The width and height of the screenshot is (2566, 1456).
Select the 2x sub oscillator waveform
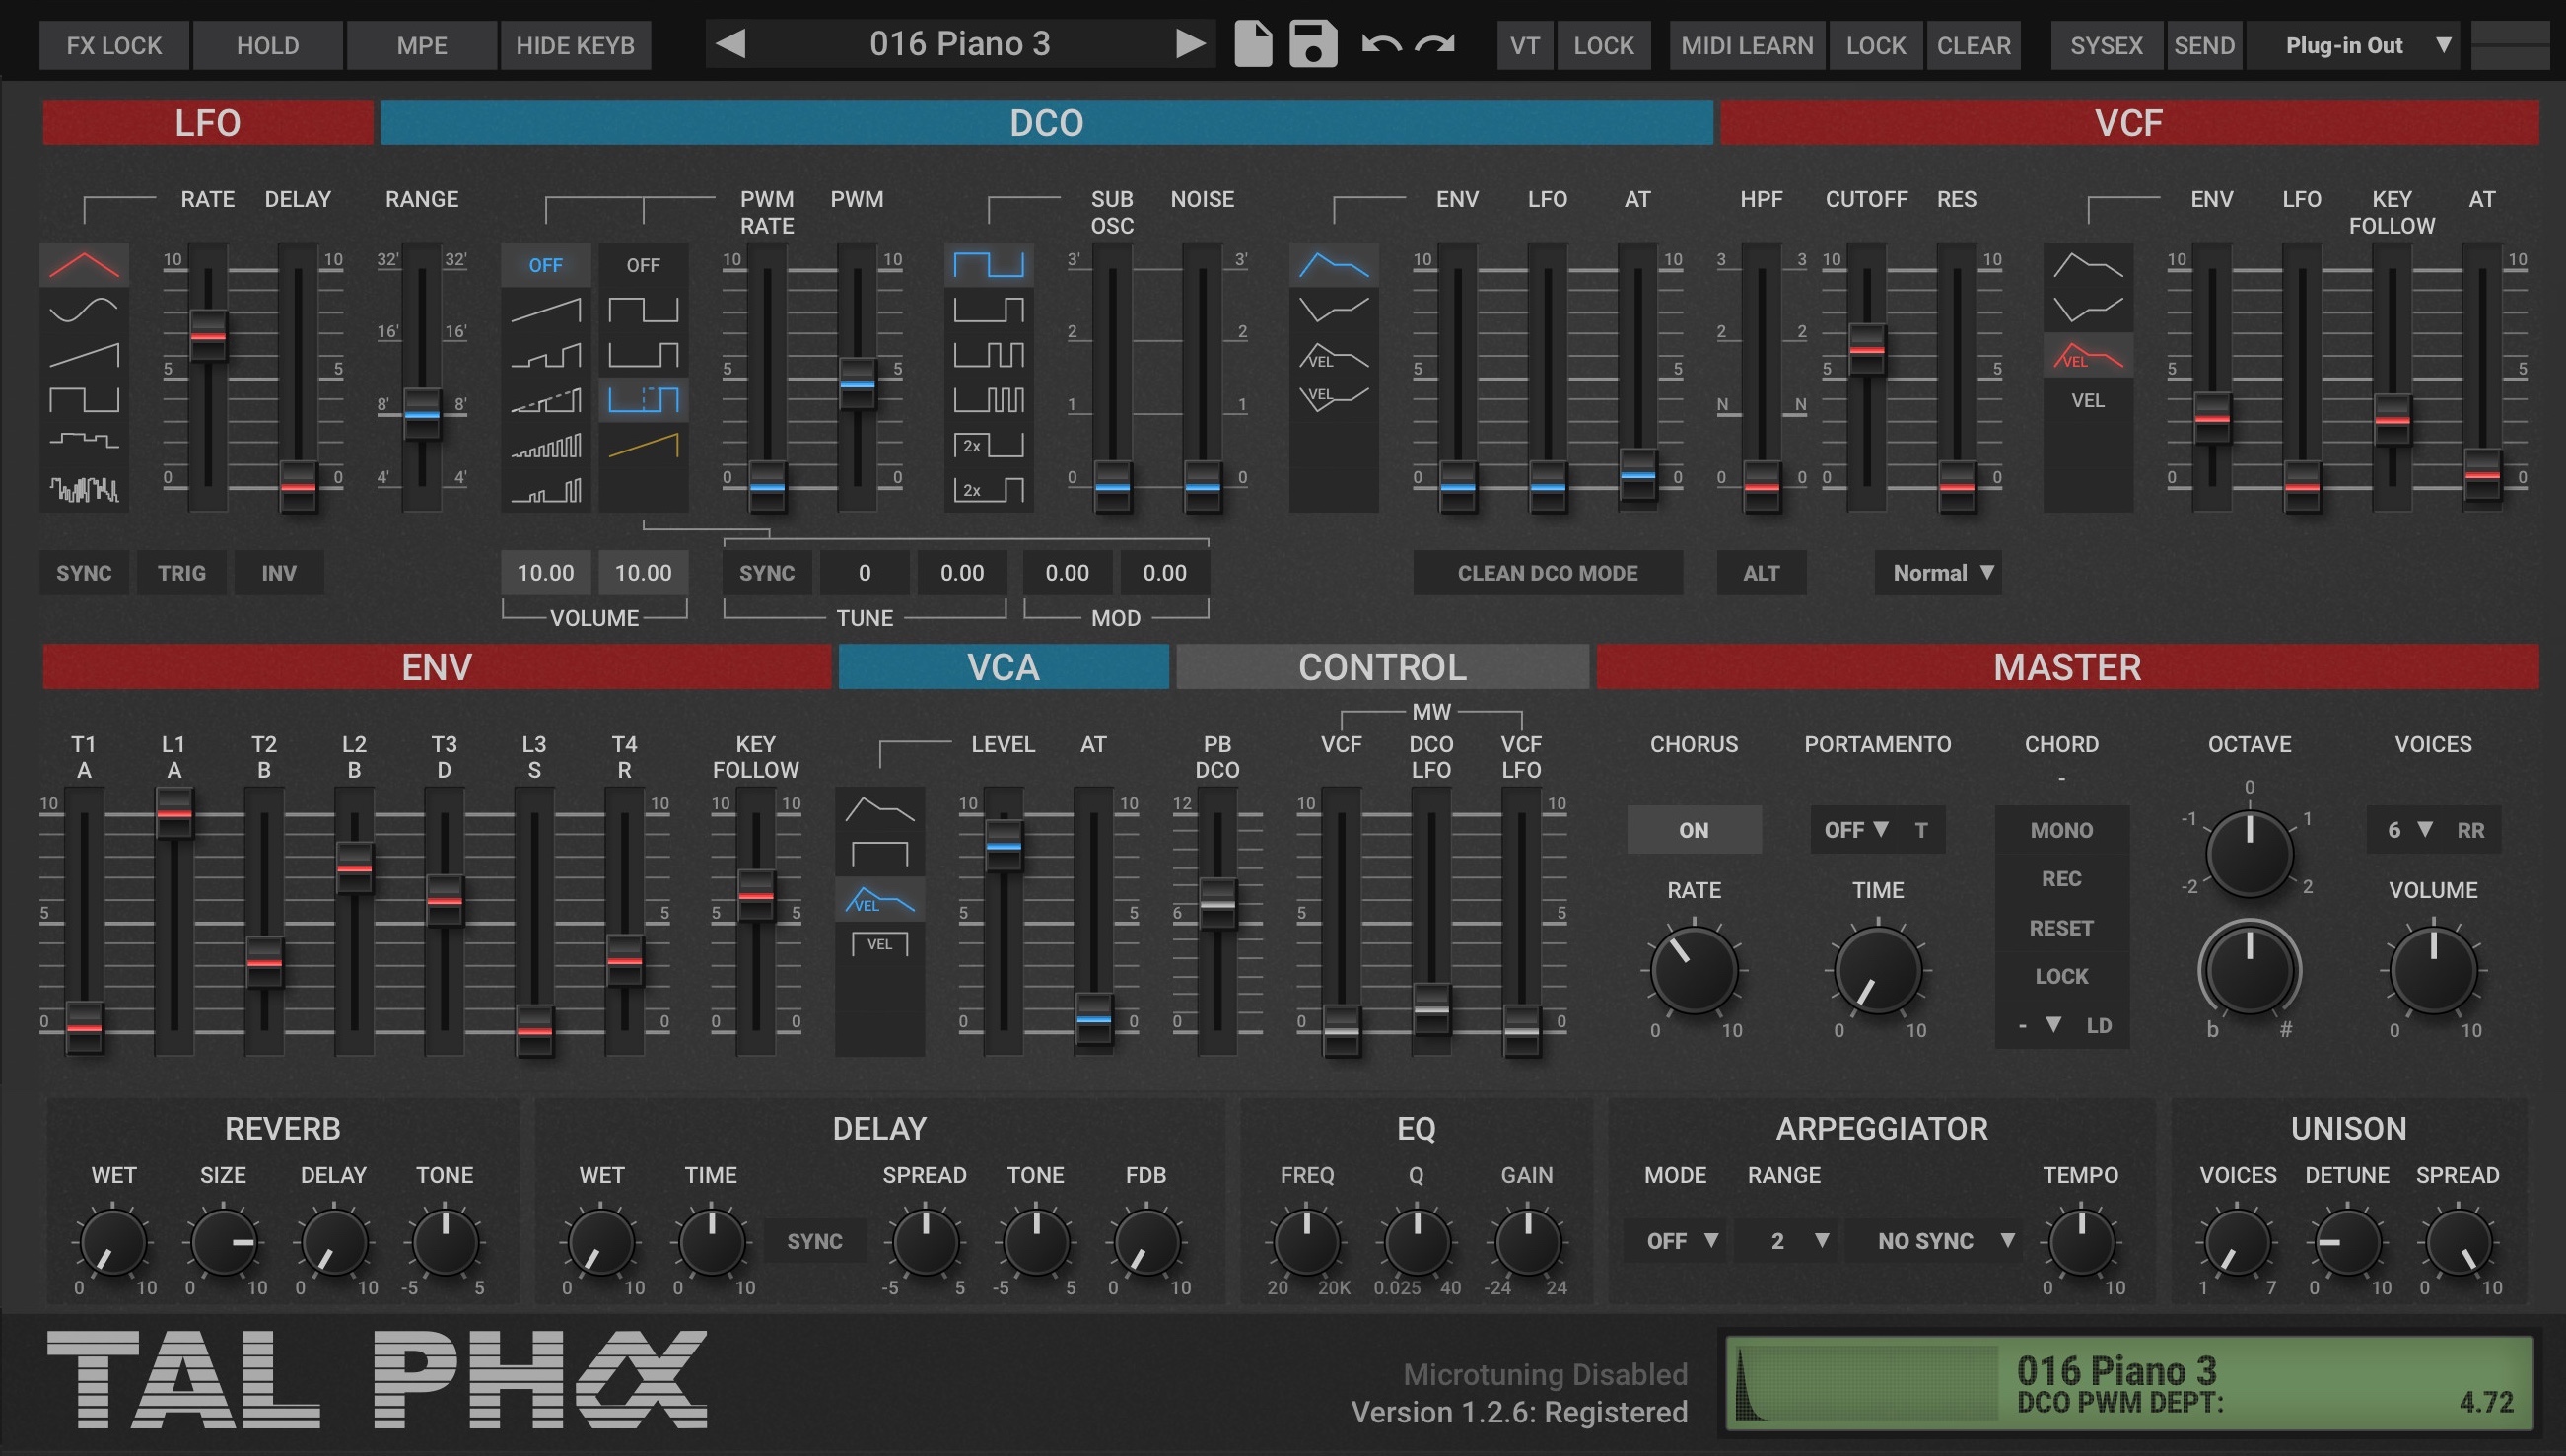(988, 445)
